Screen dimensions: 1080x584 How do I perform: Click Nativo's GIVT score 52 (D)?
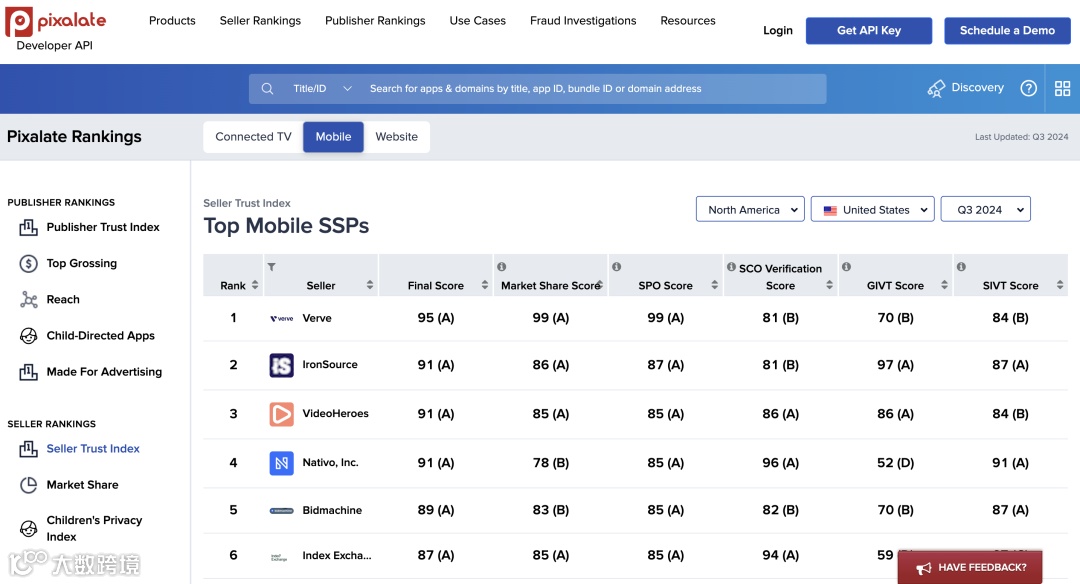pyautogui.click(x=895, y=463)
